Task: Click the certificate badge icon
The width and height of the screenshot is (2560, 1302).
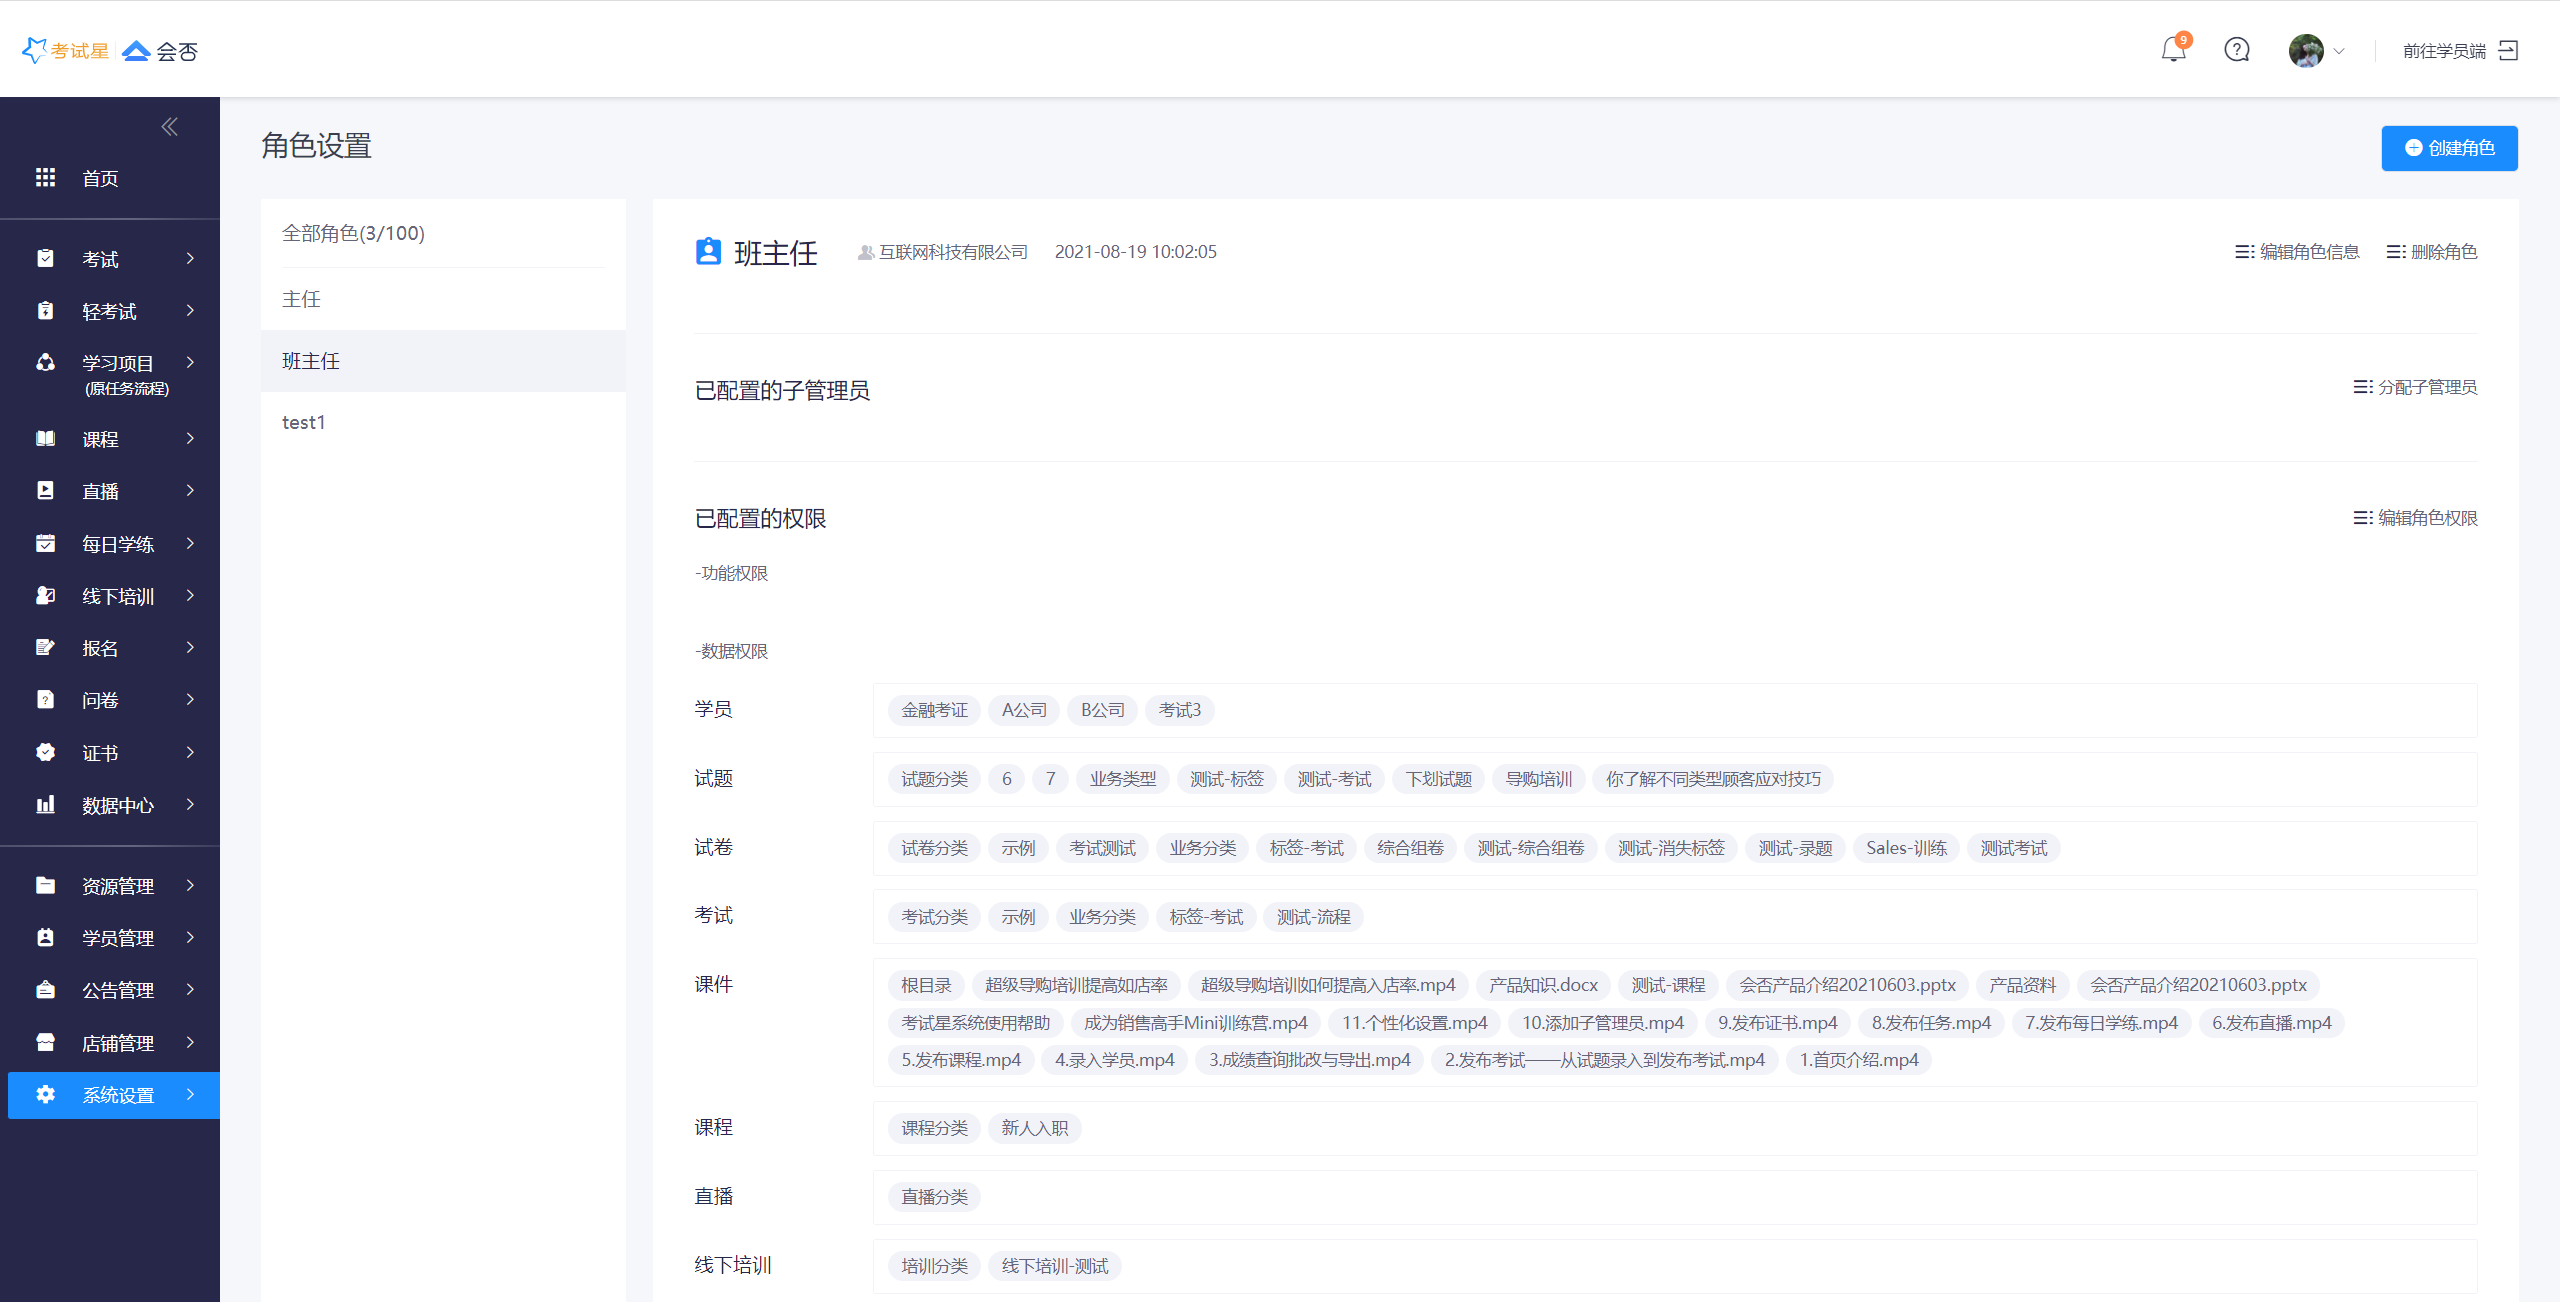Action: pos(45,753)
